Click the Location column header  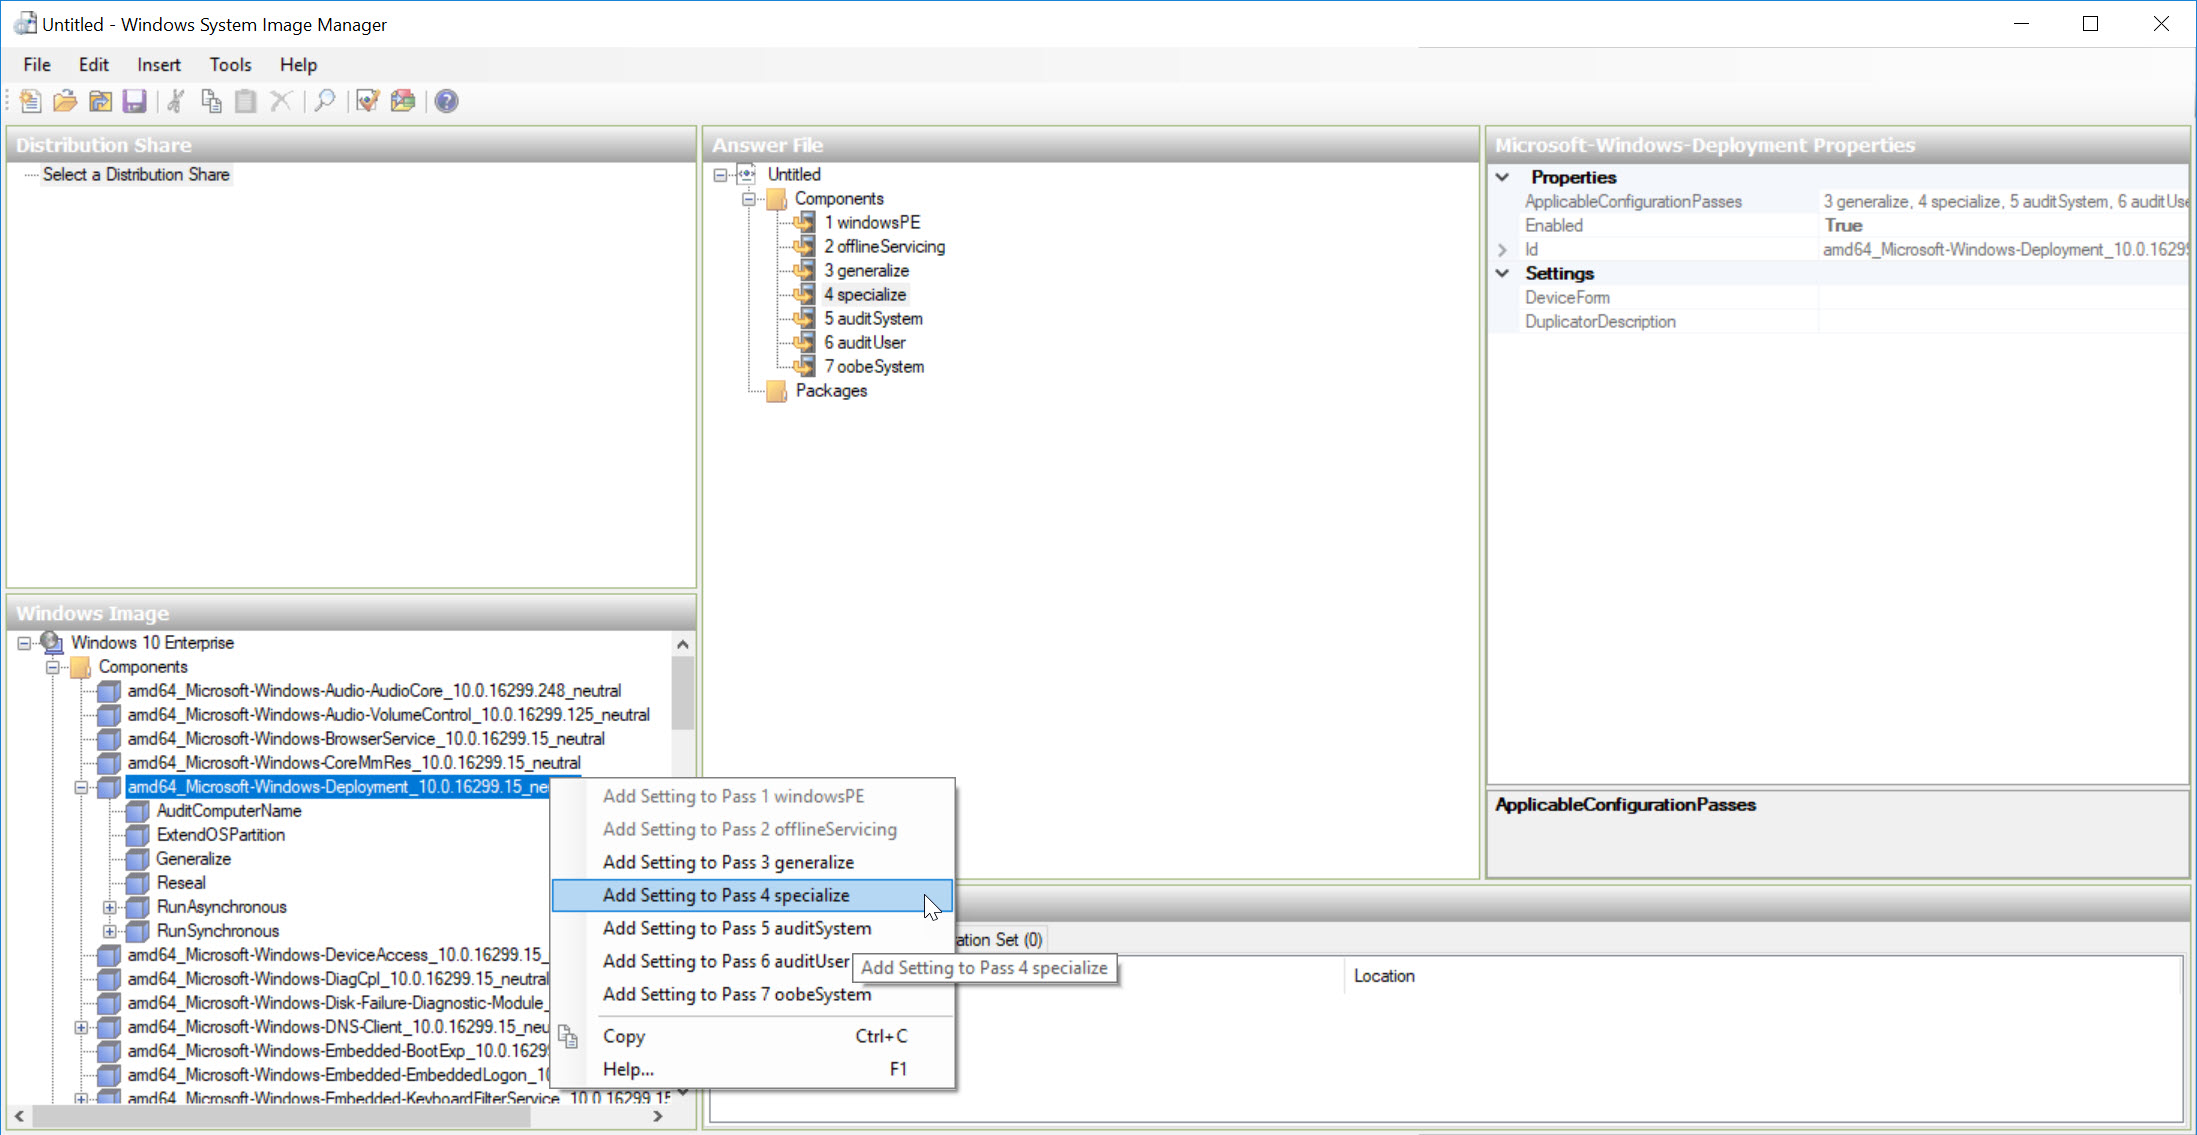click(x=1384, y=976)
